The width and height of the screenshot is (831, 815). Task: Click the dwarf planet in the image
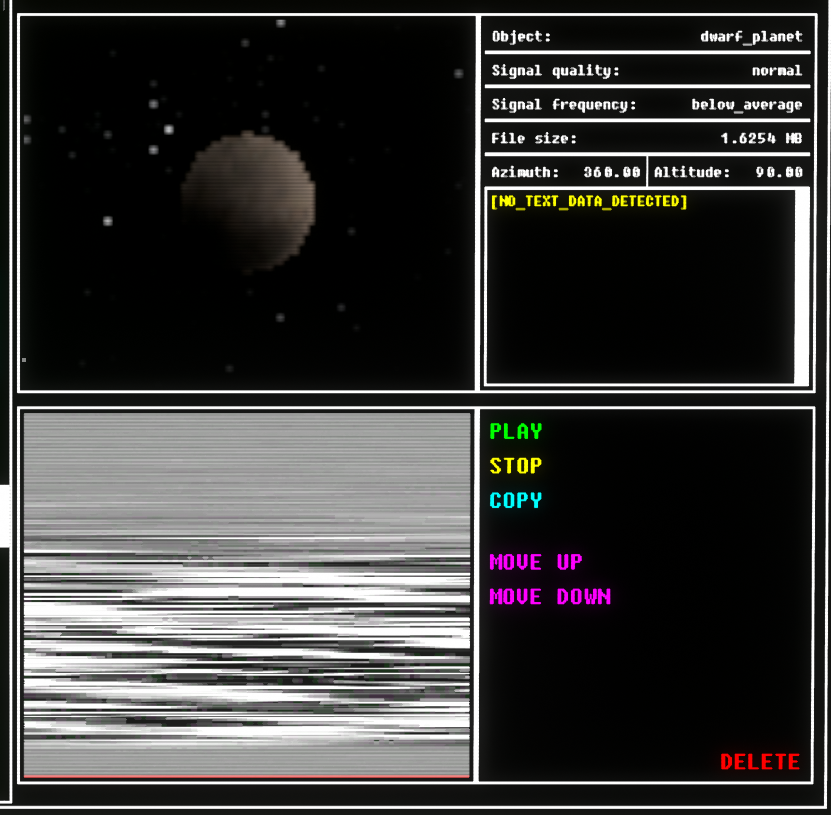248,201
